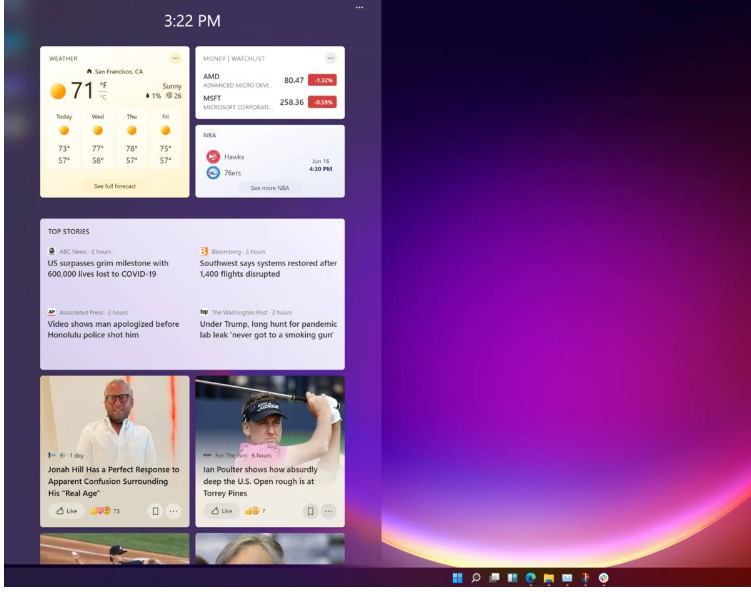This screenshot has width=751, height=601.
Task: Click the 76ers team logo
Action: (213, 173)
